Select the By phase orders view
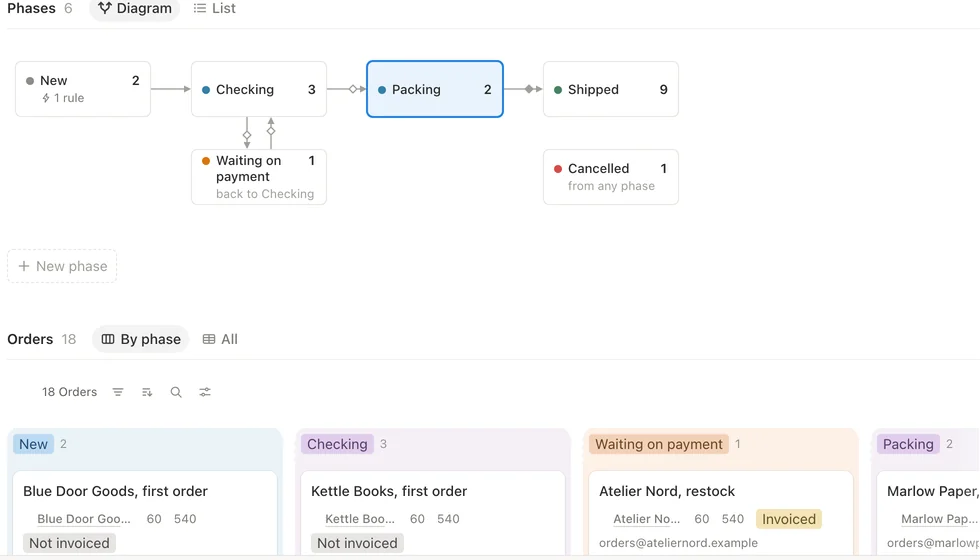Image resolution: width=980 pixels, height=560 pixels. point(141,339)
